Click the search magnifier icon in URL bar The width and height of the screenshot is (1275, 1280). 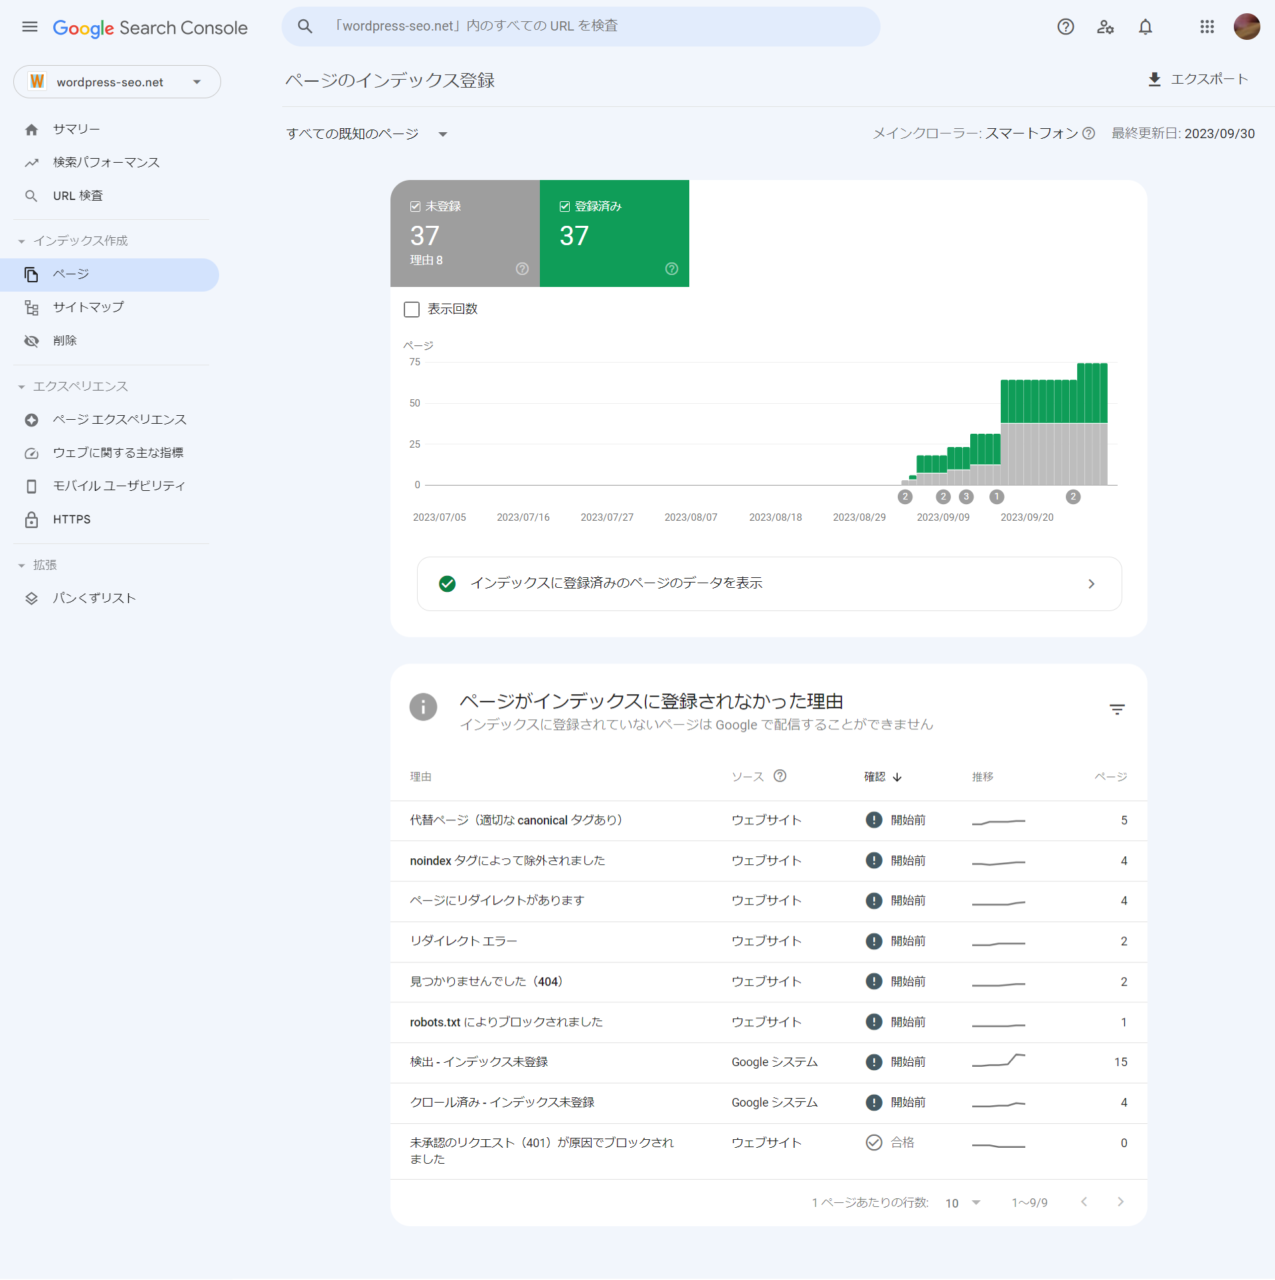tap(305, 26)
